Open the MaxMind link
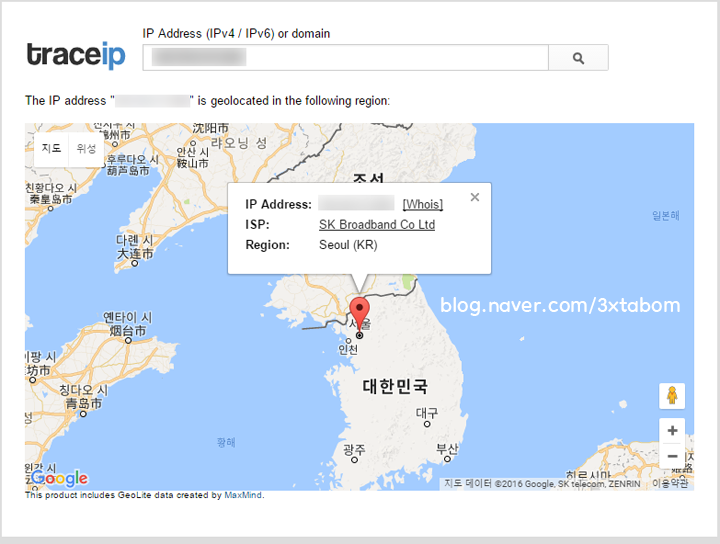 (x=243, y=495)
